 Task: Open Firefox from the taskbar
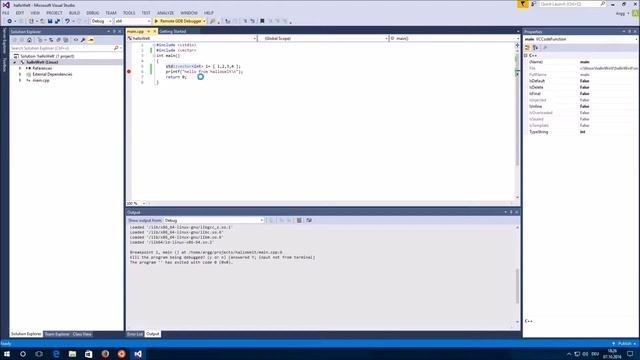pos(105,354)
